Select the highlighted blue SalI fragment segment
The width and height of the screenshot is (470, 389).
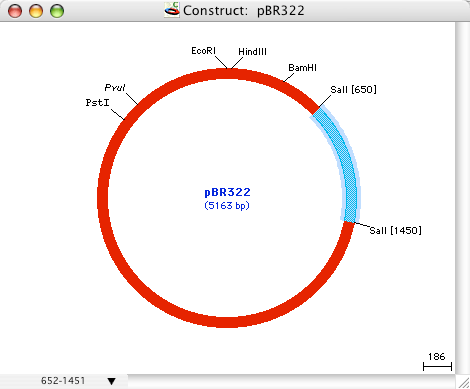click(x=344, y=160)
